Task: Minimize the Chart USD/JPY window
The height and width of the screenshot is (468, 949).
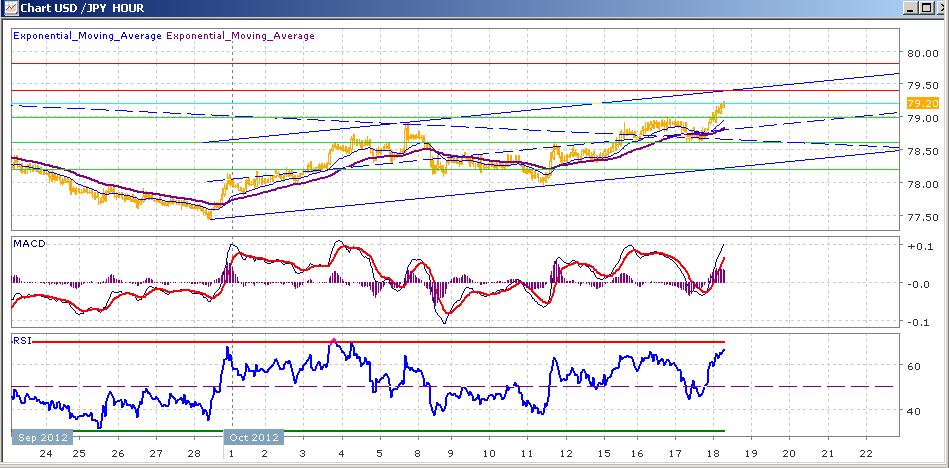Action: 910,8
